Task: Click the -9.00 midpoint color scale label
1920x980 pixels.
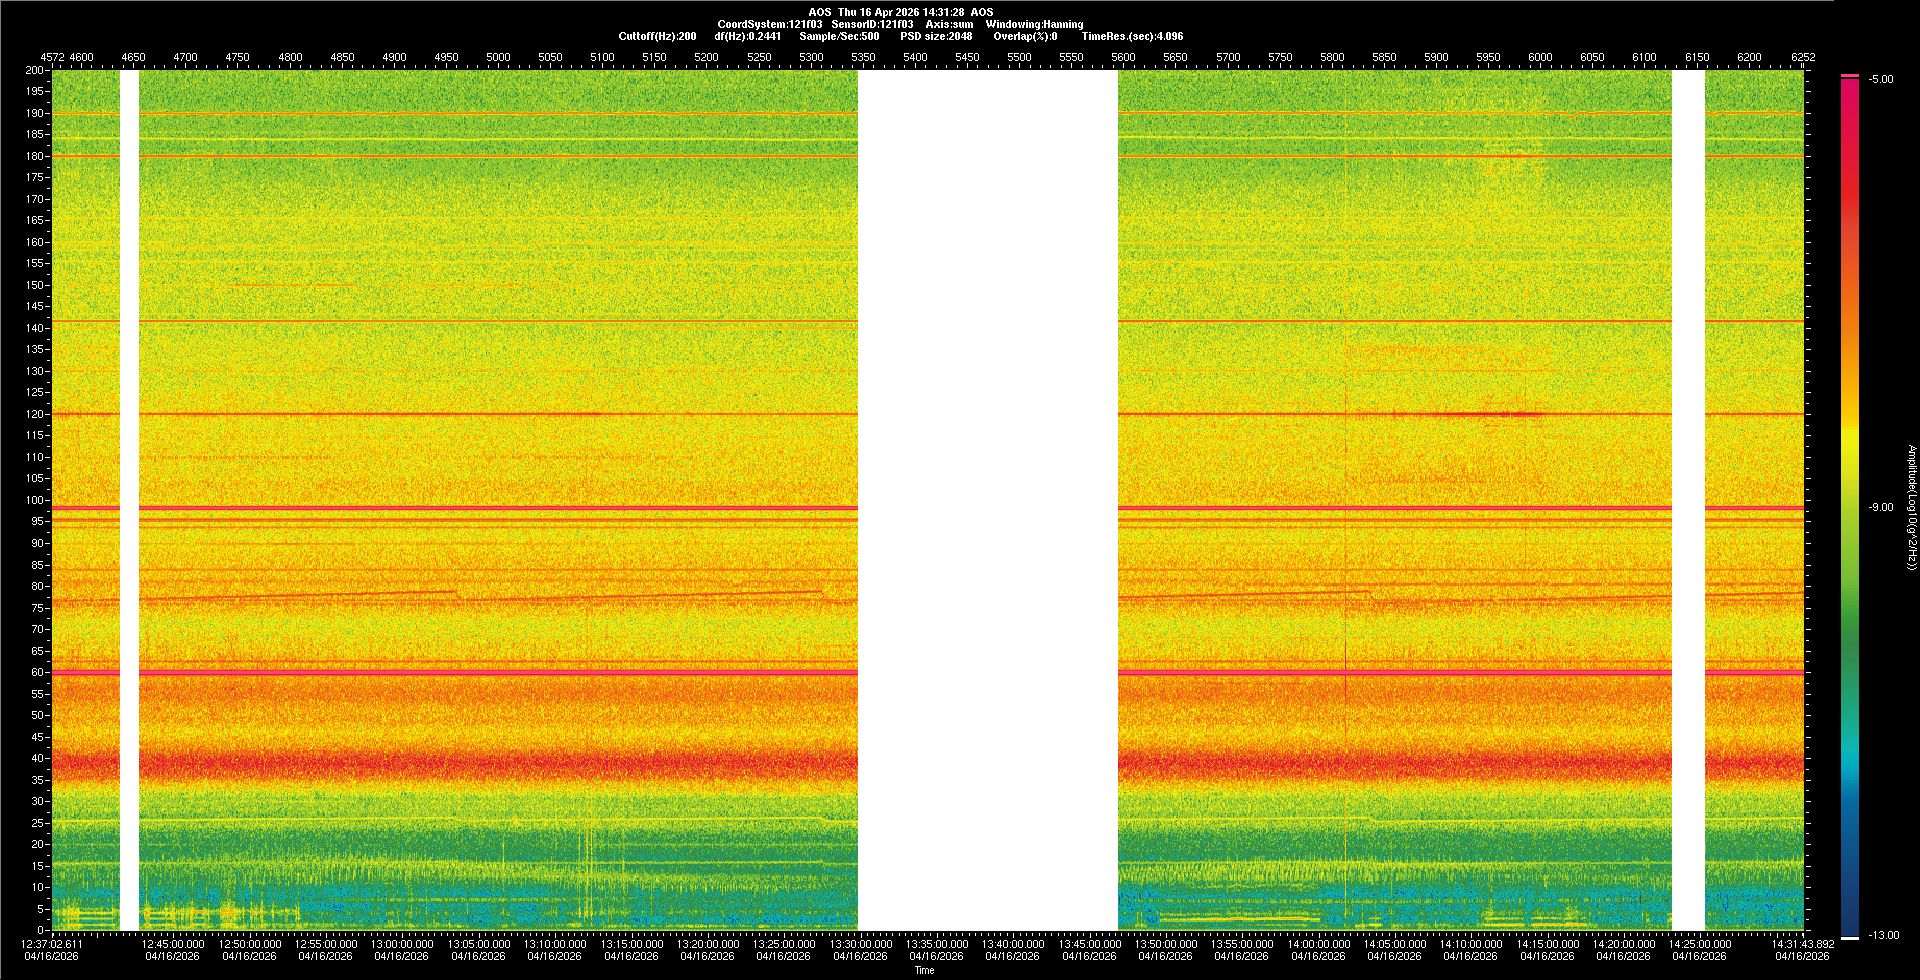Action: [1881, 508]
